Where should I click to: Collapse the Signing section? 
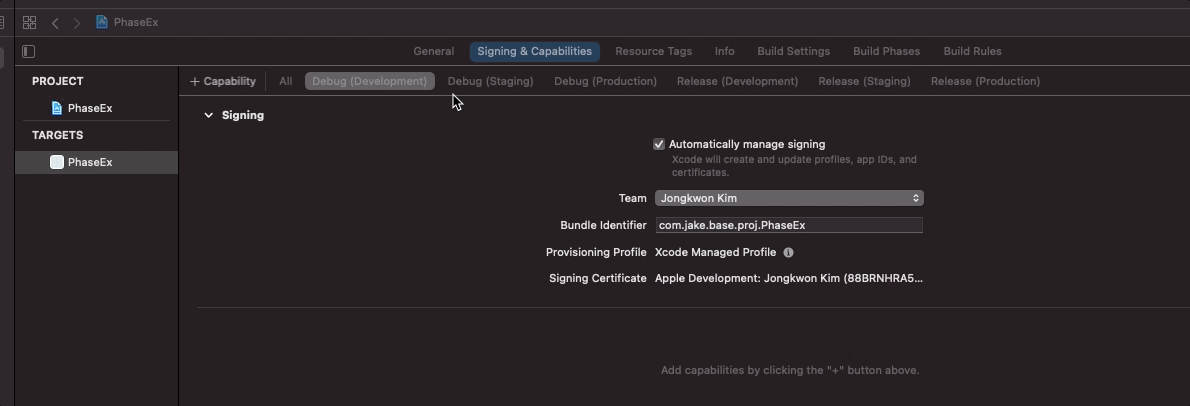[209, 115]
